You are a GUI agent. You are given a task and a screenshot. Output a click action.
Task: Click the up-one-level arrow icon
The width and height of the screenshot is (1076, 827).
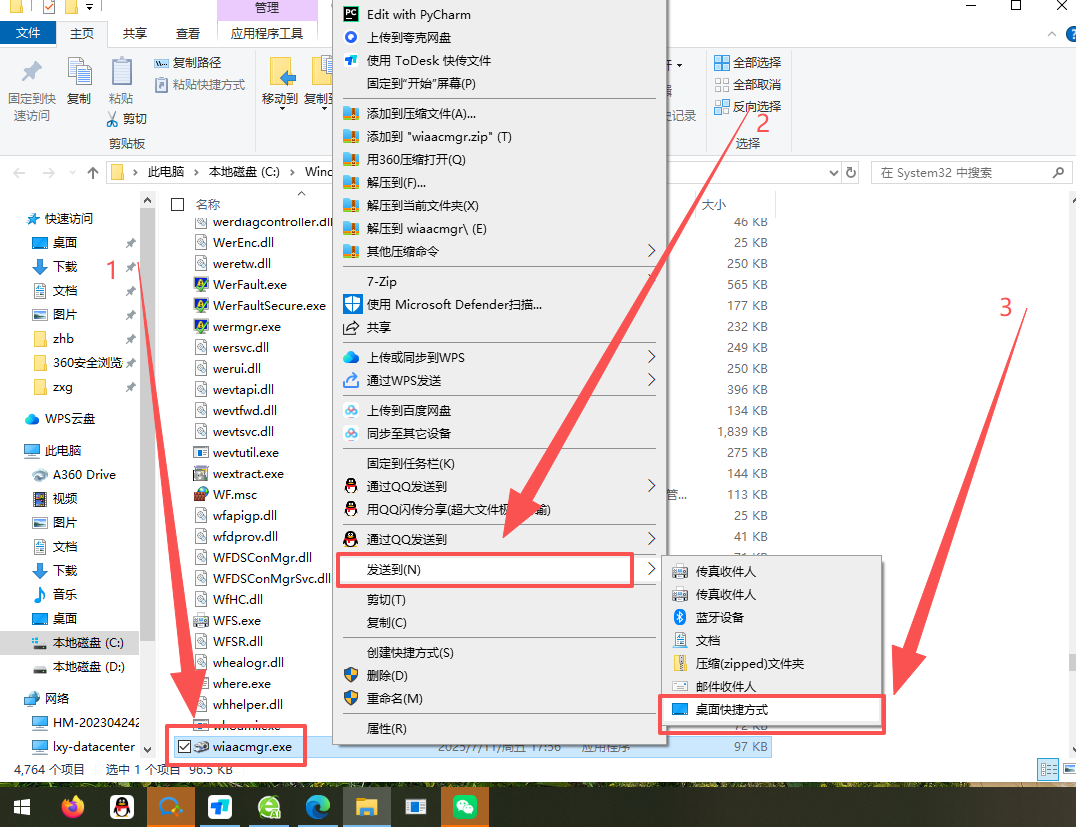(93, 173)
